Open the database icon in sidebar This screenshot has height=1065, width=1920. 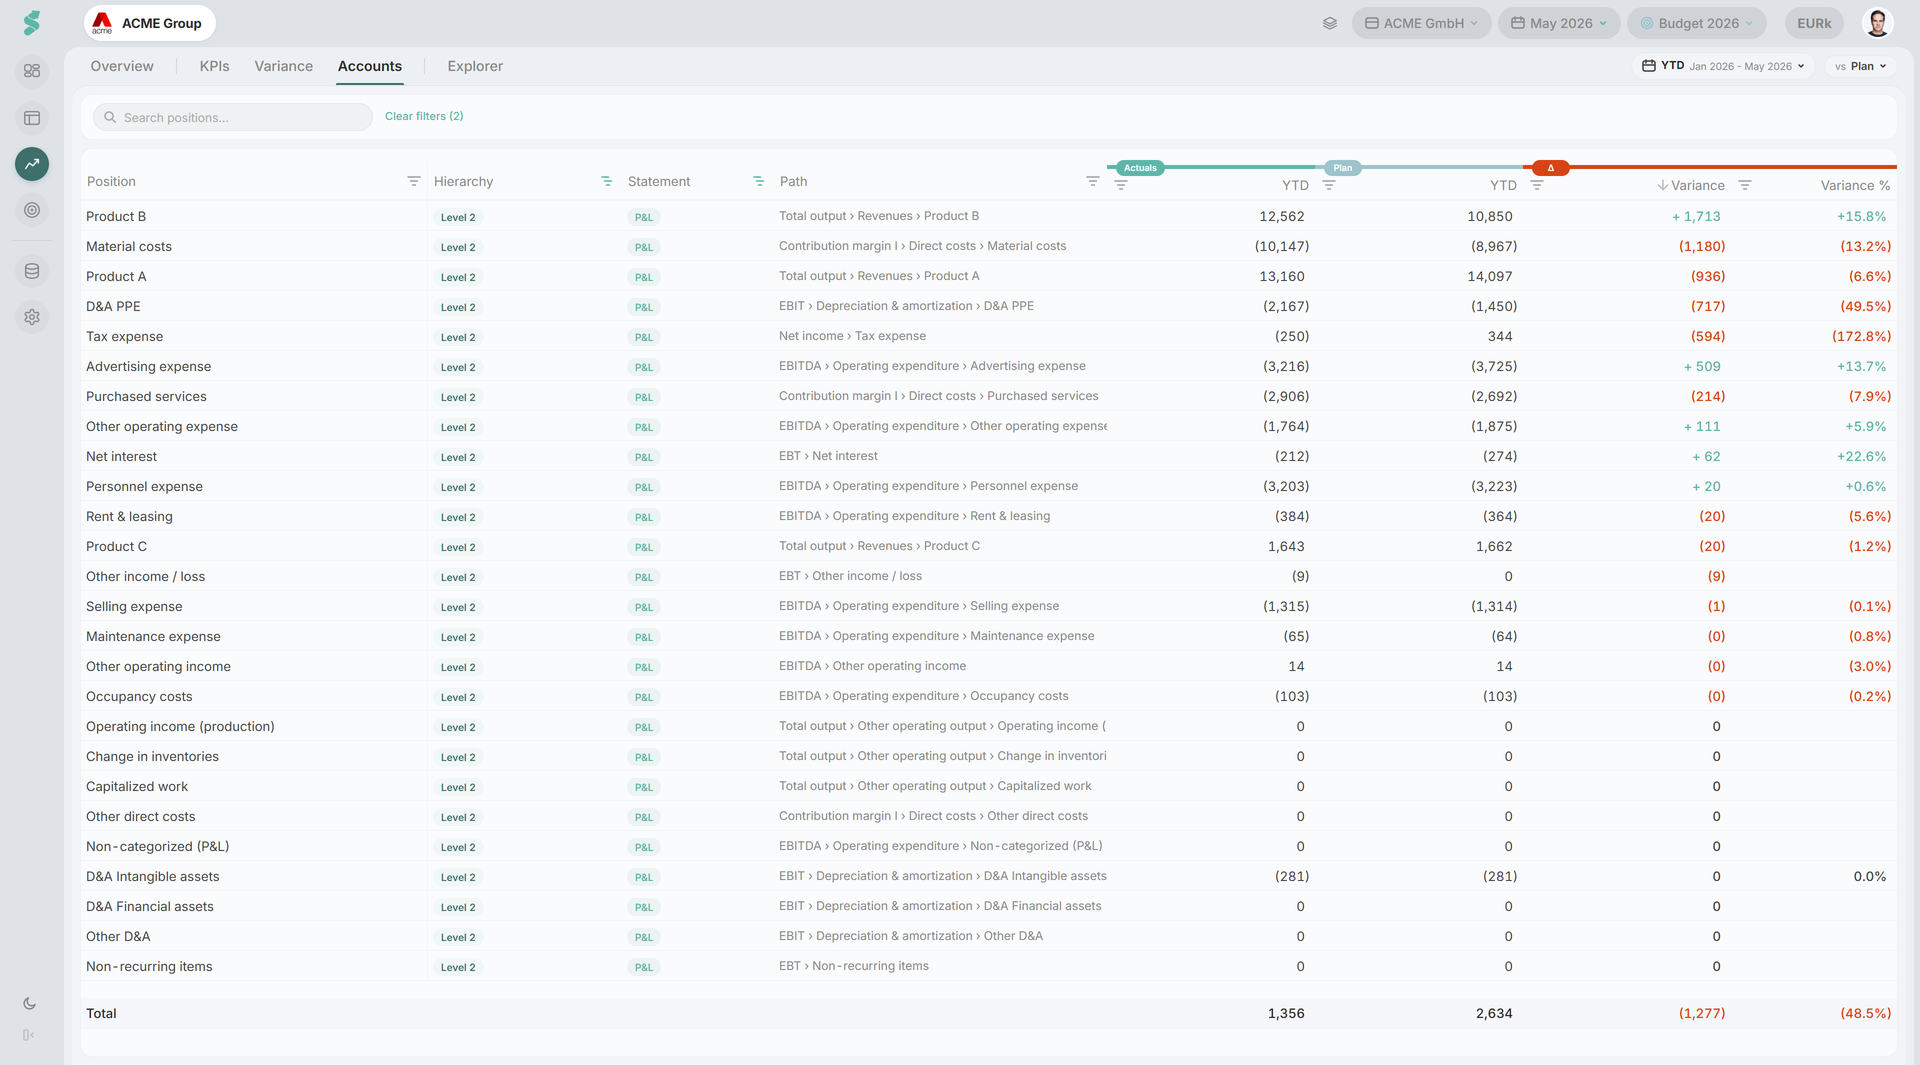point(32,271)
